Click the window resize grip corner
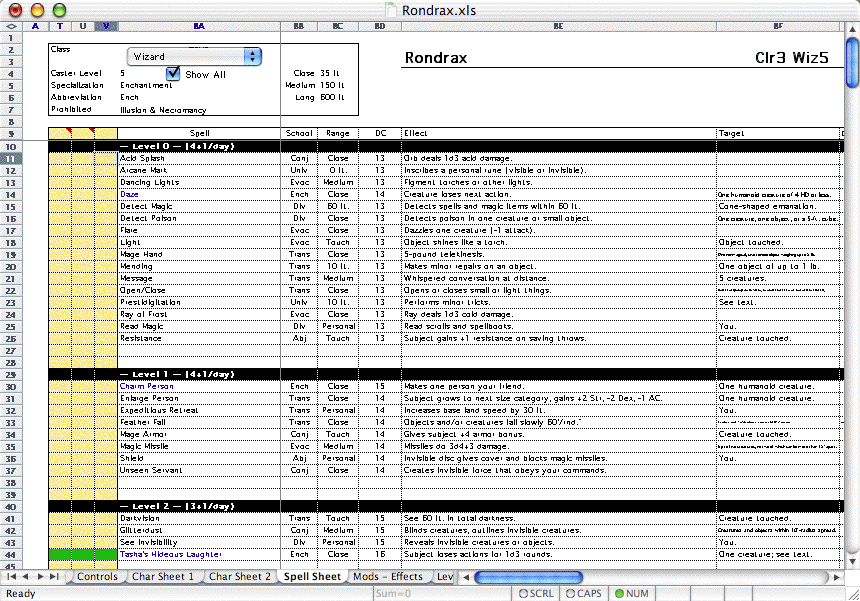860x601 pixels. coord(852,593)
